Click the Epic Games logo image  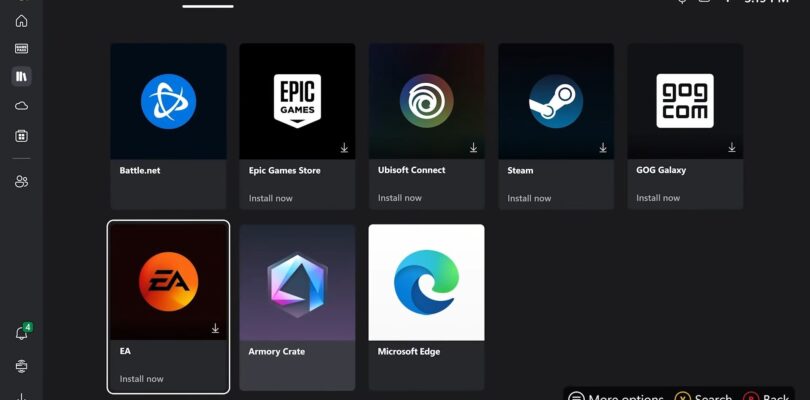pyautogui.click(x=297, y=101)
